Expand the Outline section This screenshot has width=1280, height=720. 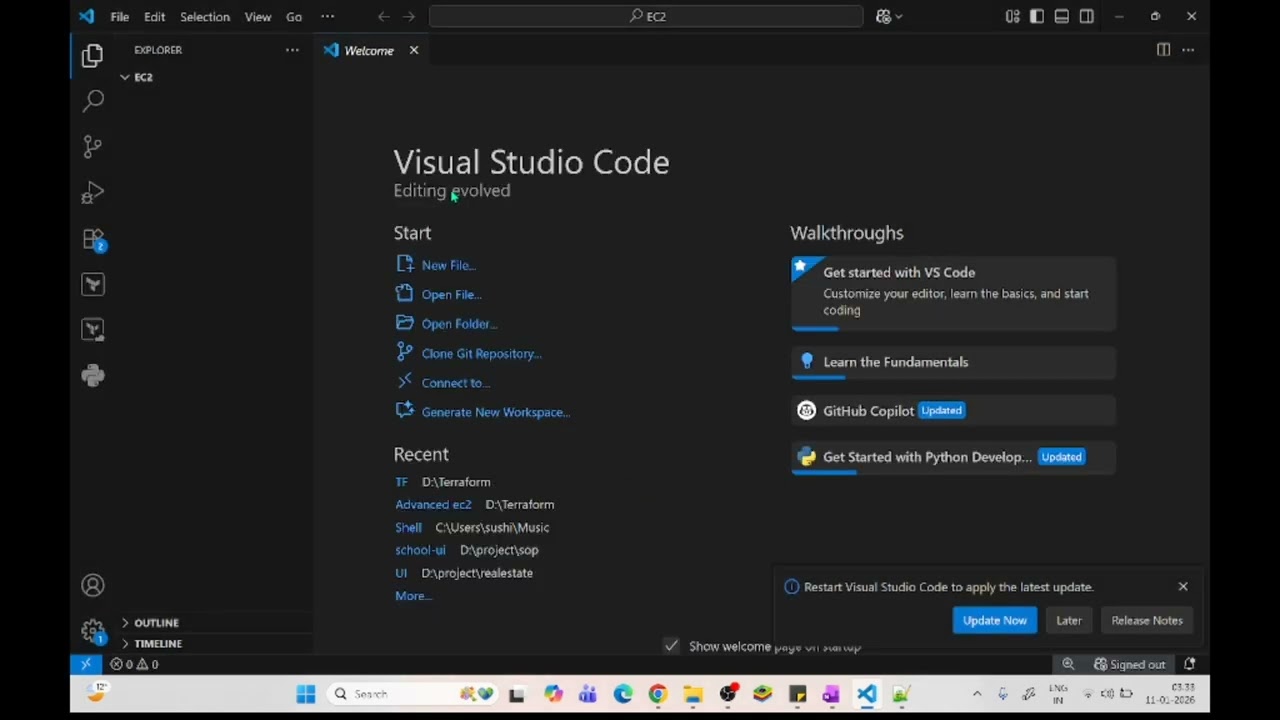point(156,623)
